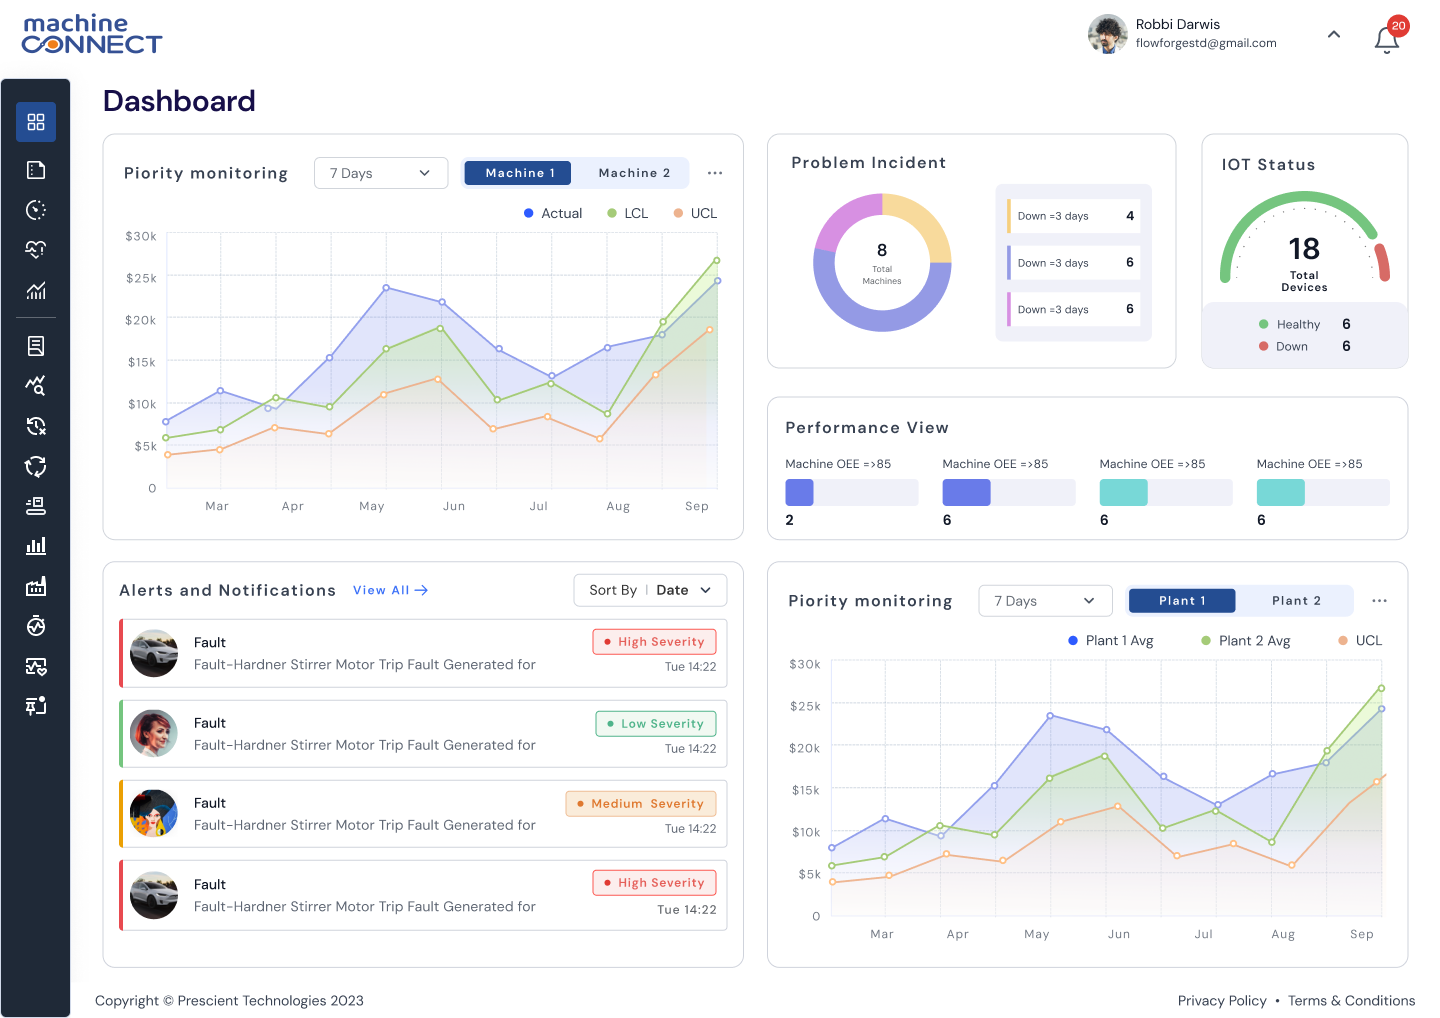The height and width of the screenshot is (1018, 1440).
Task: Switch chart to Machine 2
Action: tap(634, 173)
